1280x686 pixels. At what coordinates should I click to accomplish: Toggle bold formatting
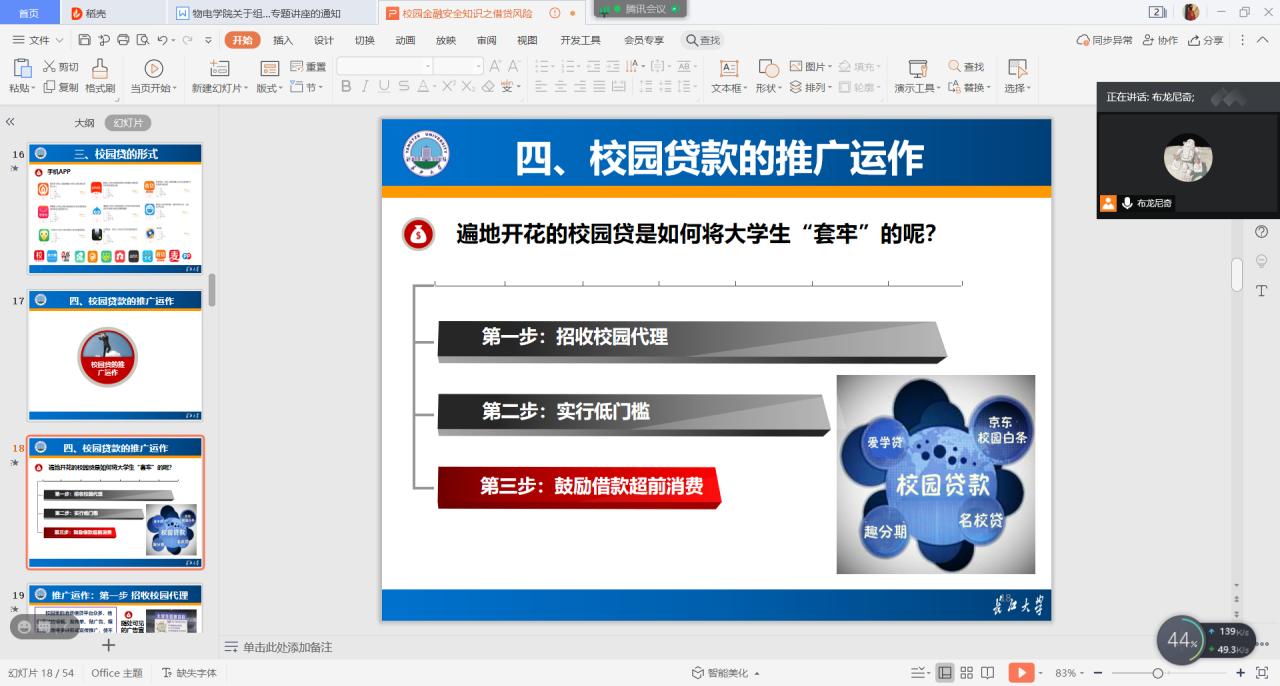point(346,87)
